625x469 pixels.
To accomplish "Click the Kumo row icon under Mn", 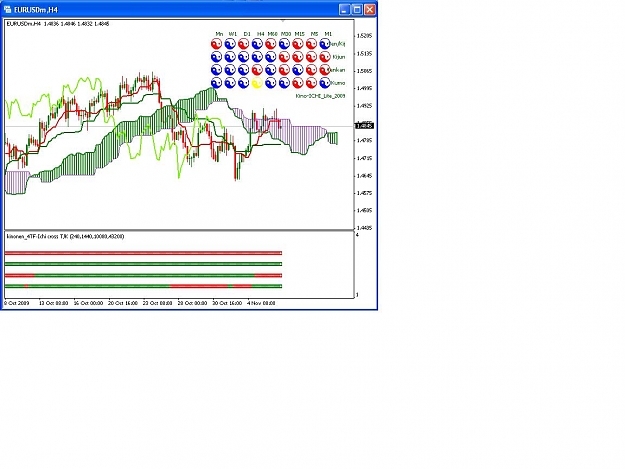I will pyautogui.click(x=216, y=83).
